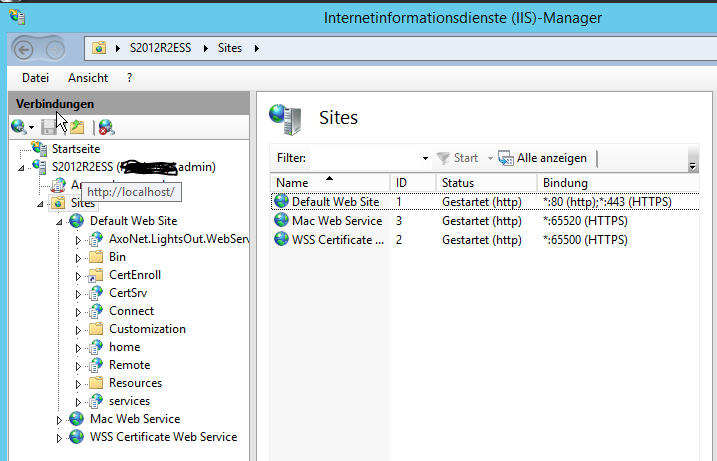Expand the Customization folder node
This screenshot has height=461, width=717.
pyautogui.click(x=78, y=330)
